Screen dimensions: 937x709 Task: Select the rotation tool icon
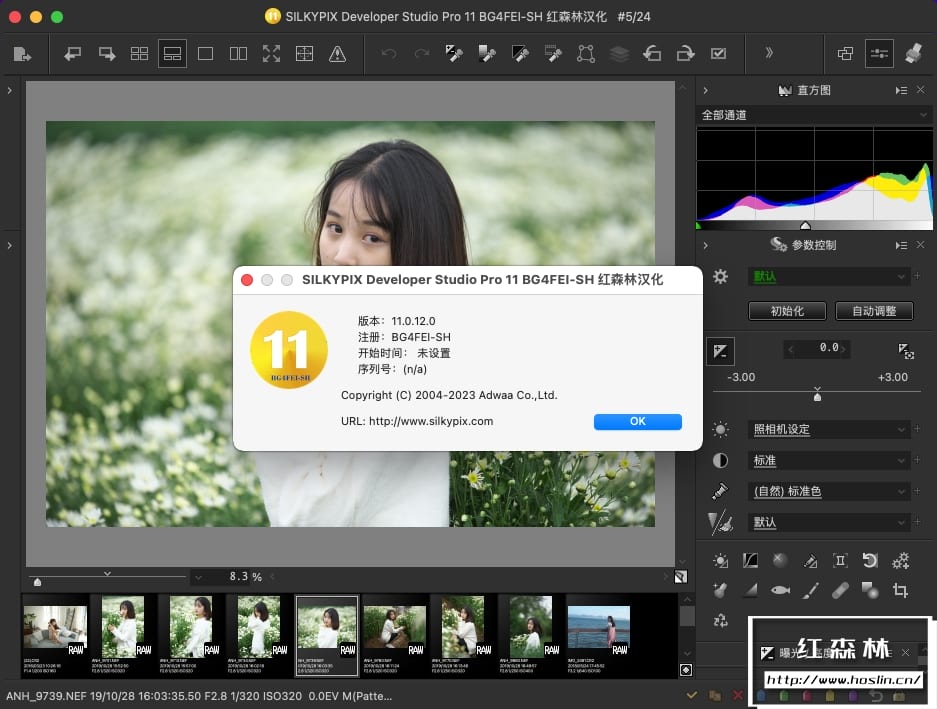870,561
